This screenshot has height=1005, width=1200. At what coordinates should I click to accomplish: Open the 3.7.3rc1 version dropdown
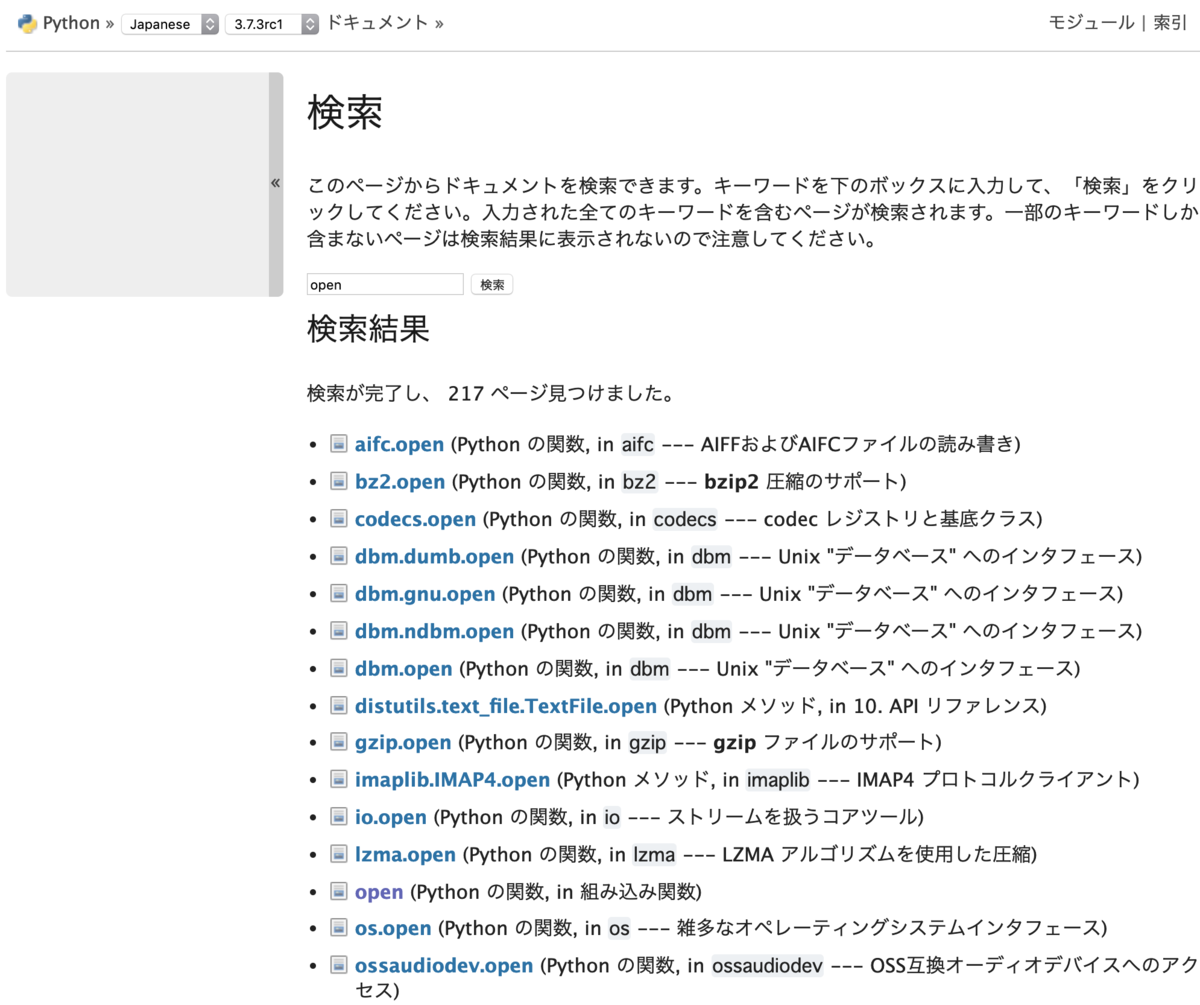tap(272, 24)
